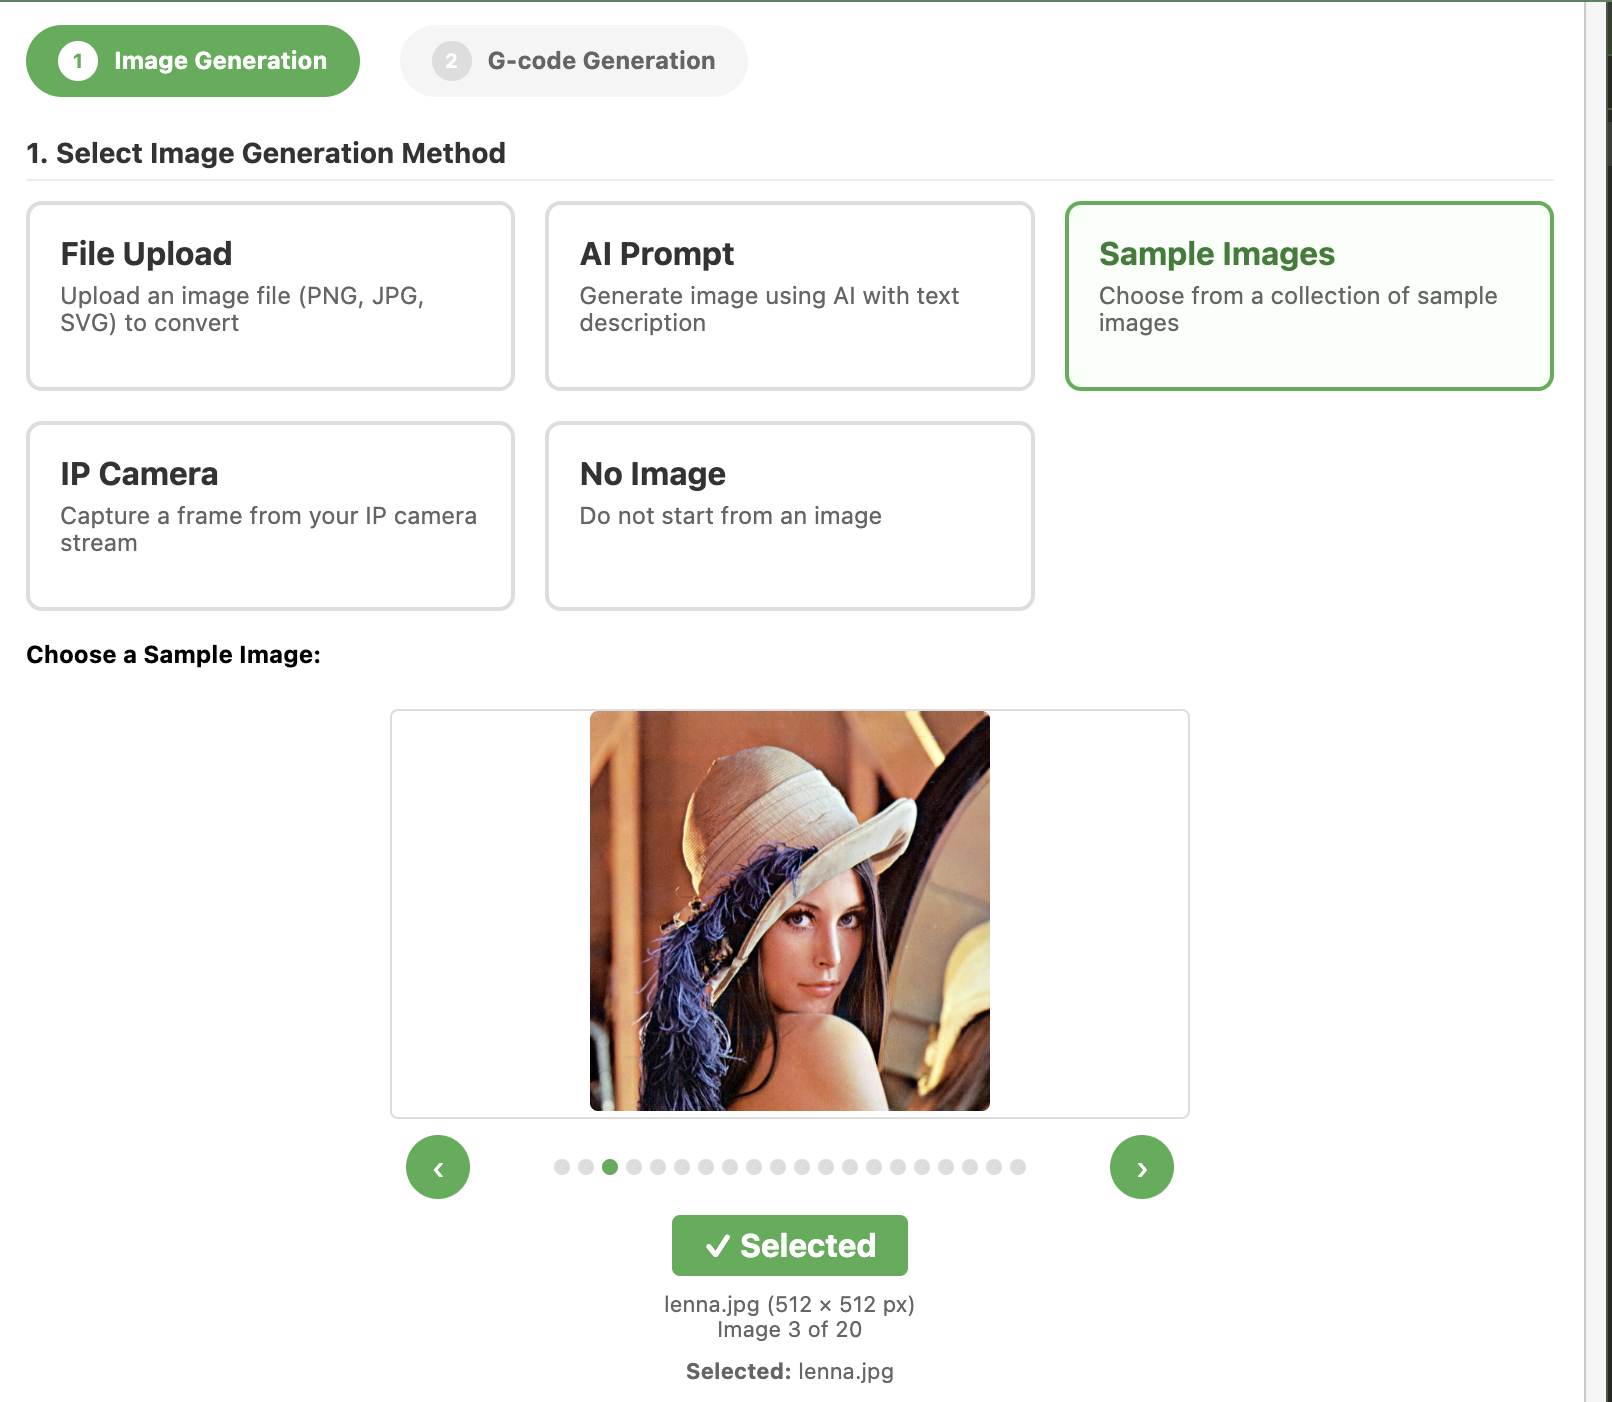Click the Selected confirmation button
Screen dimensions: 1612x1402
click(789, 1245)
